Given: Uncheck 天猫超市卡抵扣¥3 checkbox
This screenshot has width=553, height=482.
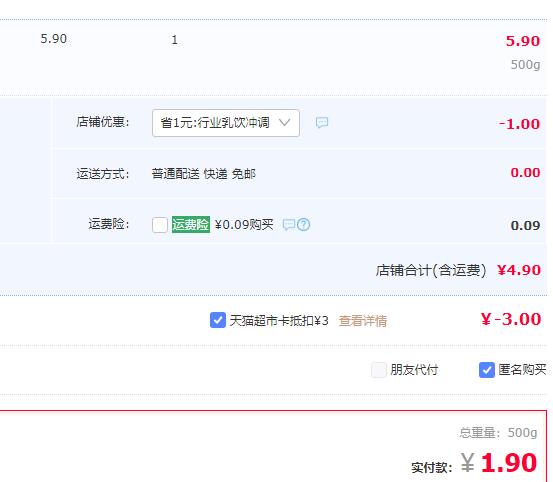Looking at the screenshot, I should 218,320.
